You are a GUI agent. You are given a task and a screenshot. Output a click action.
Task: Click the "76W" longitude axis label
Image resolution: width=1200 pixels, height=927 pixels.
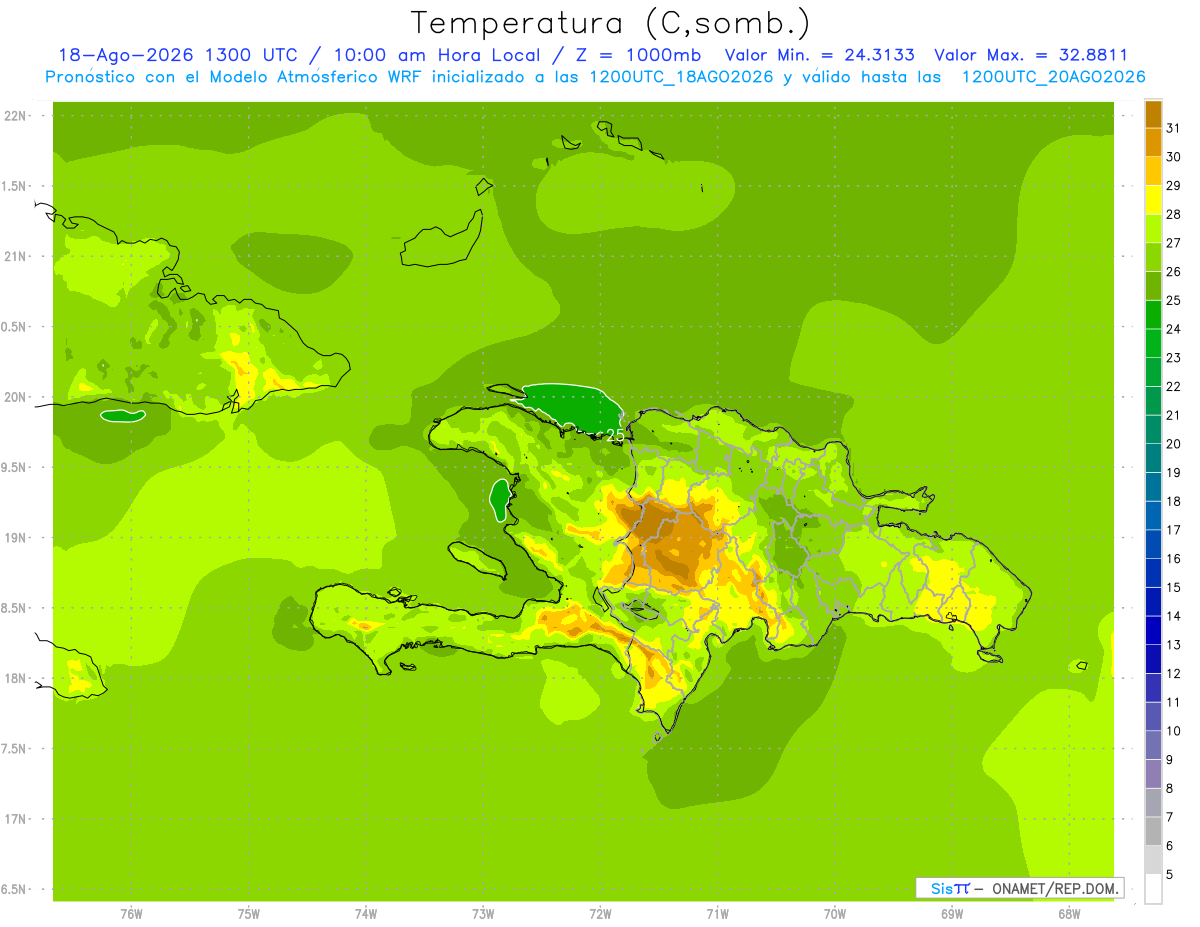[x=131, y=914]
